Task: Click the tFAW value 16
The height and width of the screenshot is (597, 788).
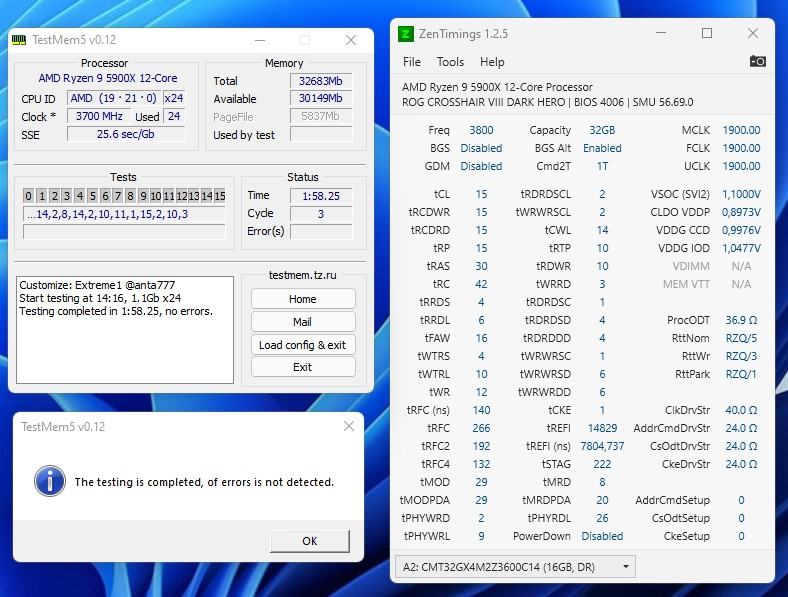Action: tap(481, 338)
